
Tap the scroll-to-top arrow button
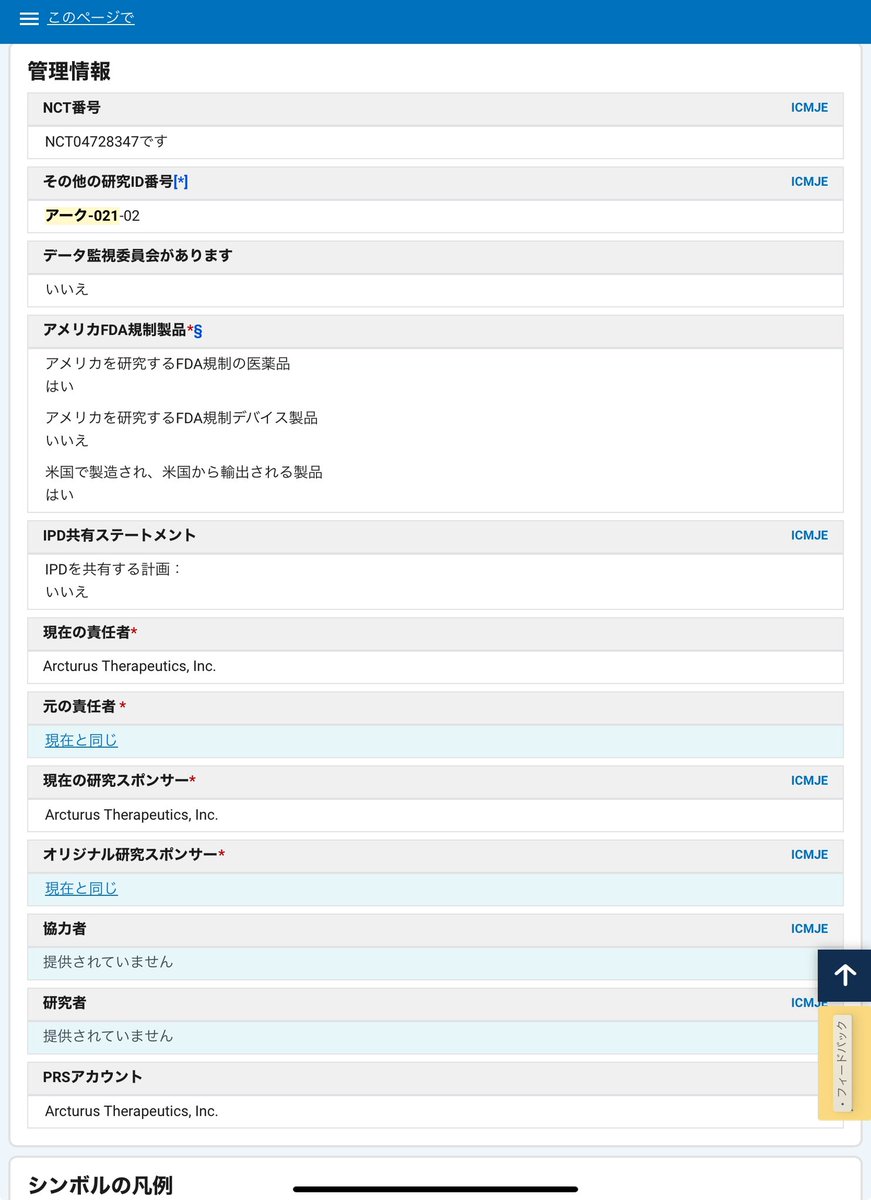pos(845,975)
